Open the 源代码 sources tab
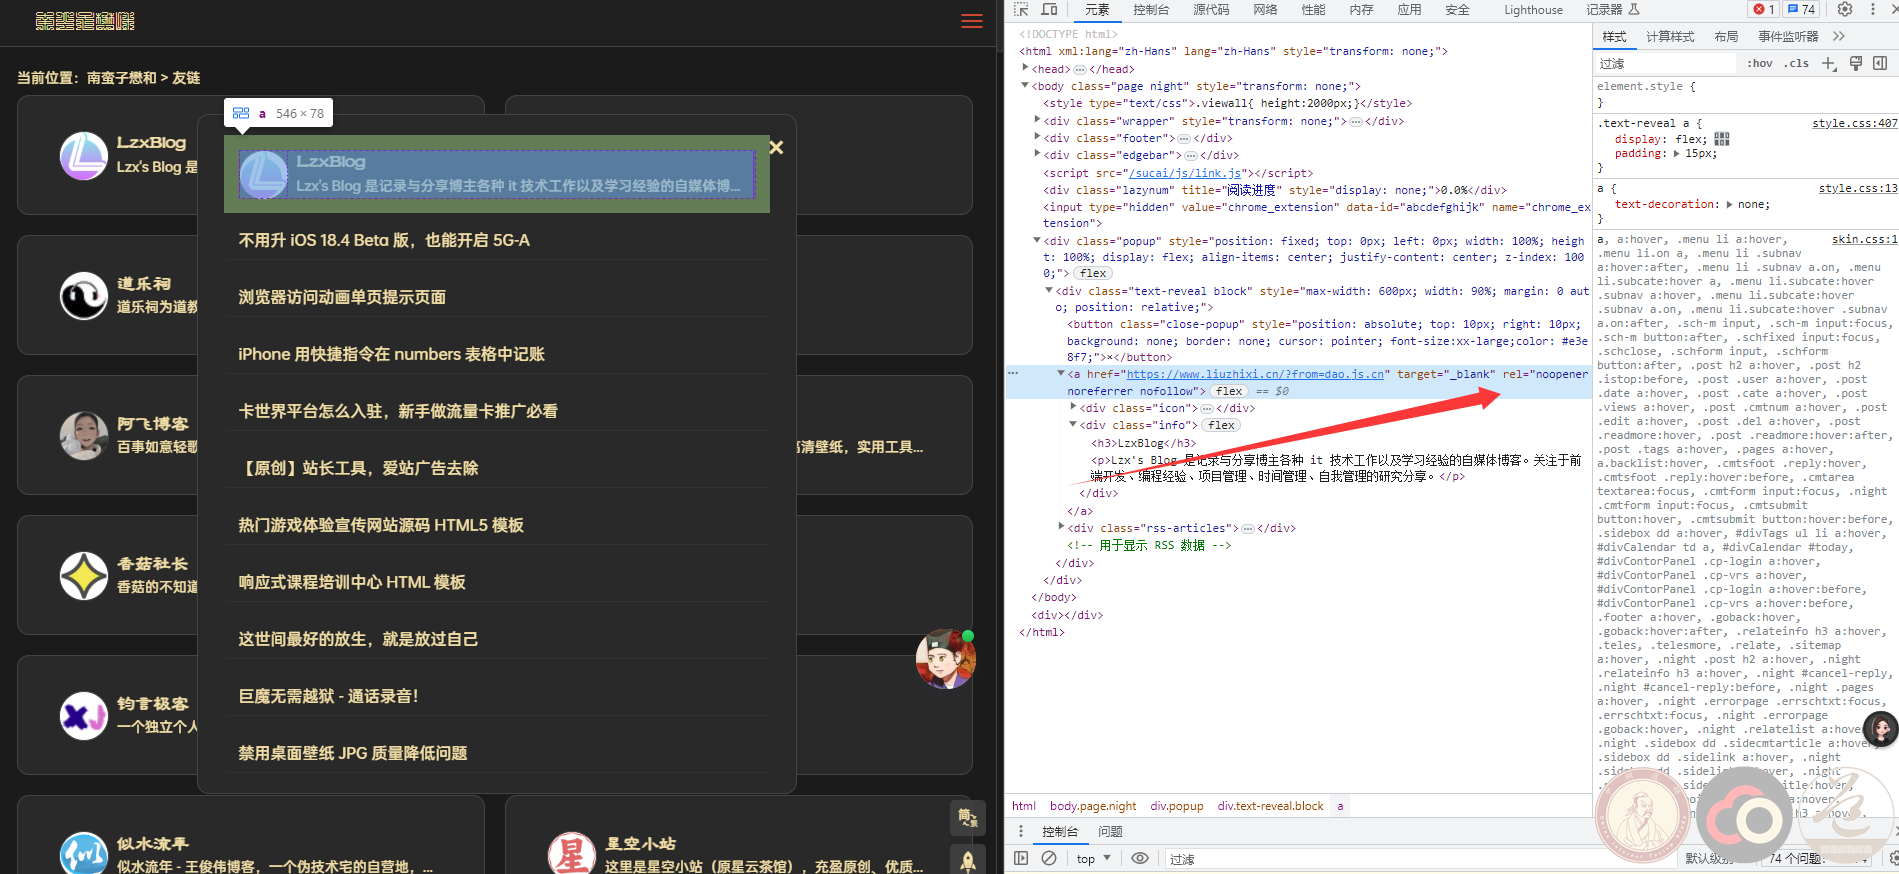The image size is (1899, 874). [1211, 10]
